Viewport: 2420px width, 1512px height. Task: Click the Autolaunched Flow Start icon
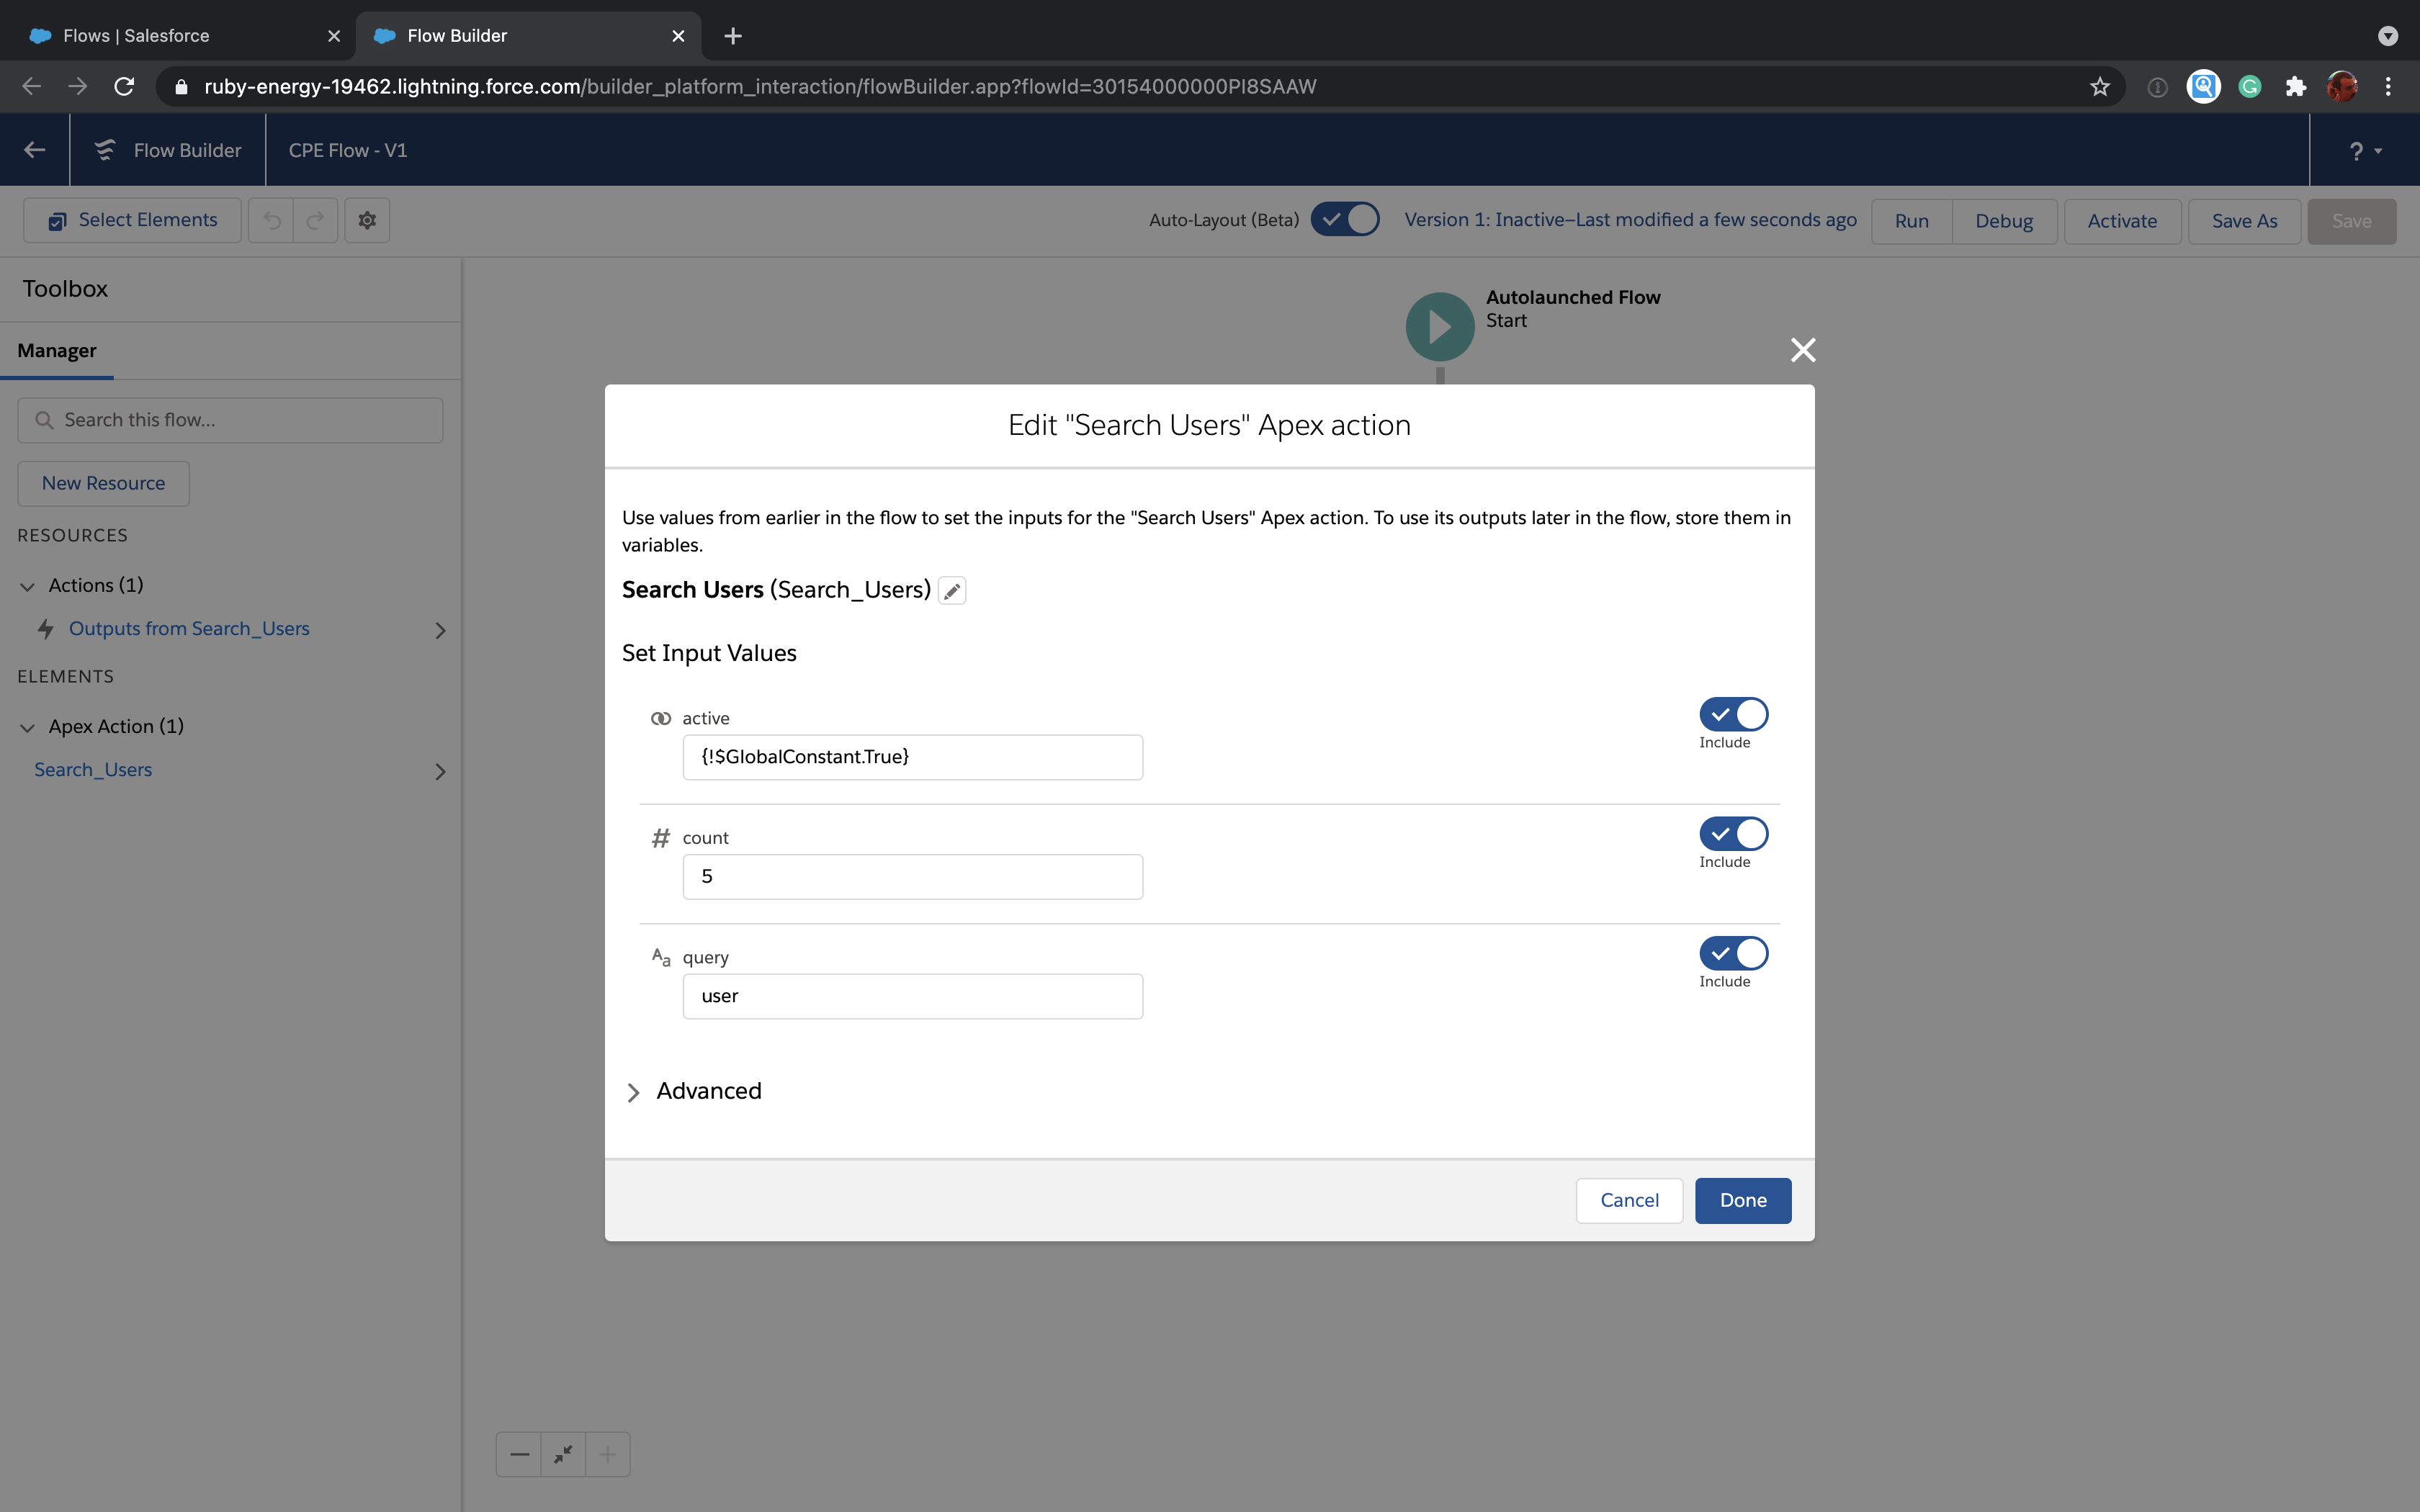point(1439,326)
